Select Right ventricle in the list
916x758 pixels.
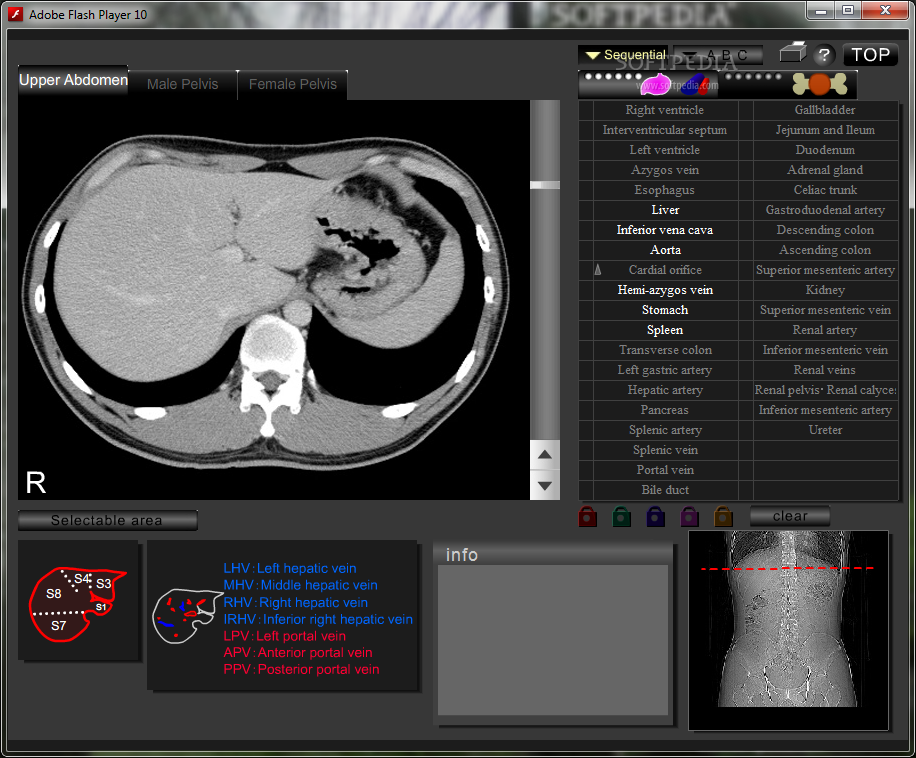[x=665, y=110]
